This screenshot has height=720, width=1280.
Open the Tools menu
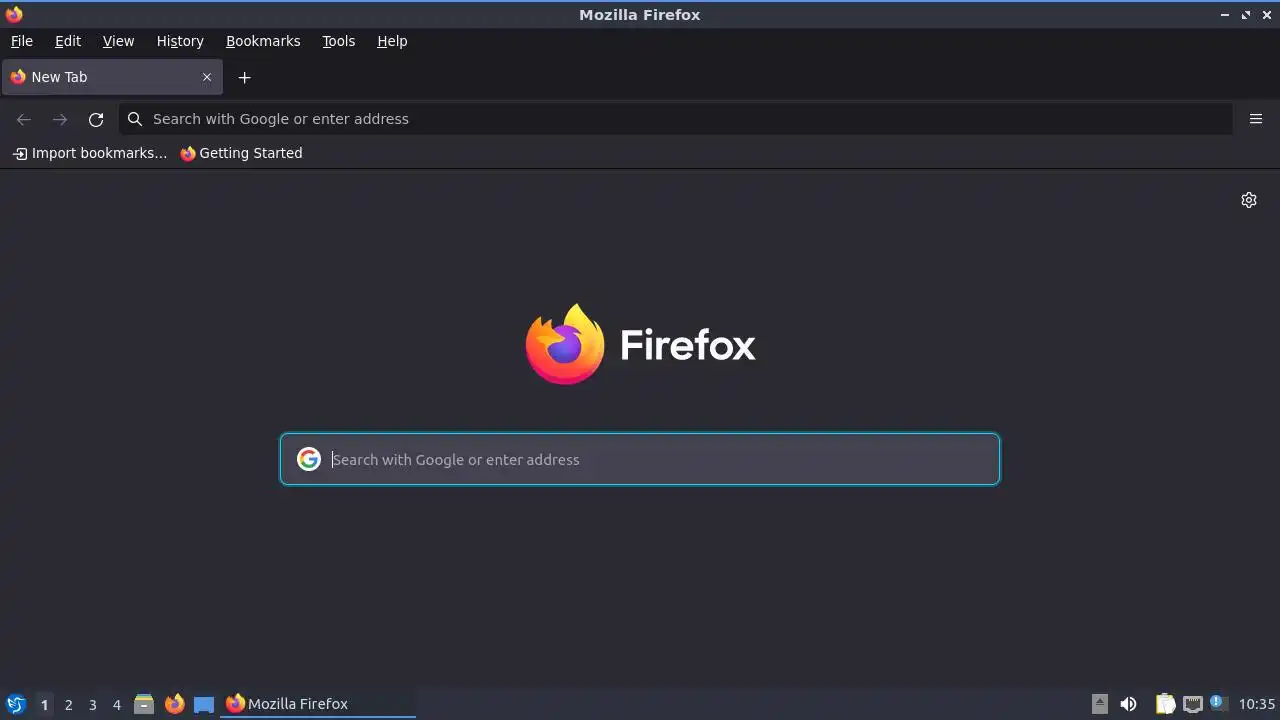tap(338, 41)
